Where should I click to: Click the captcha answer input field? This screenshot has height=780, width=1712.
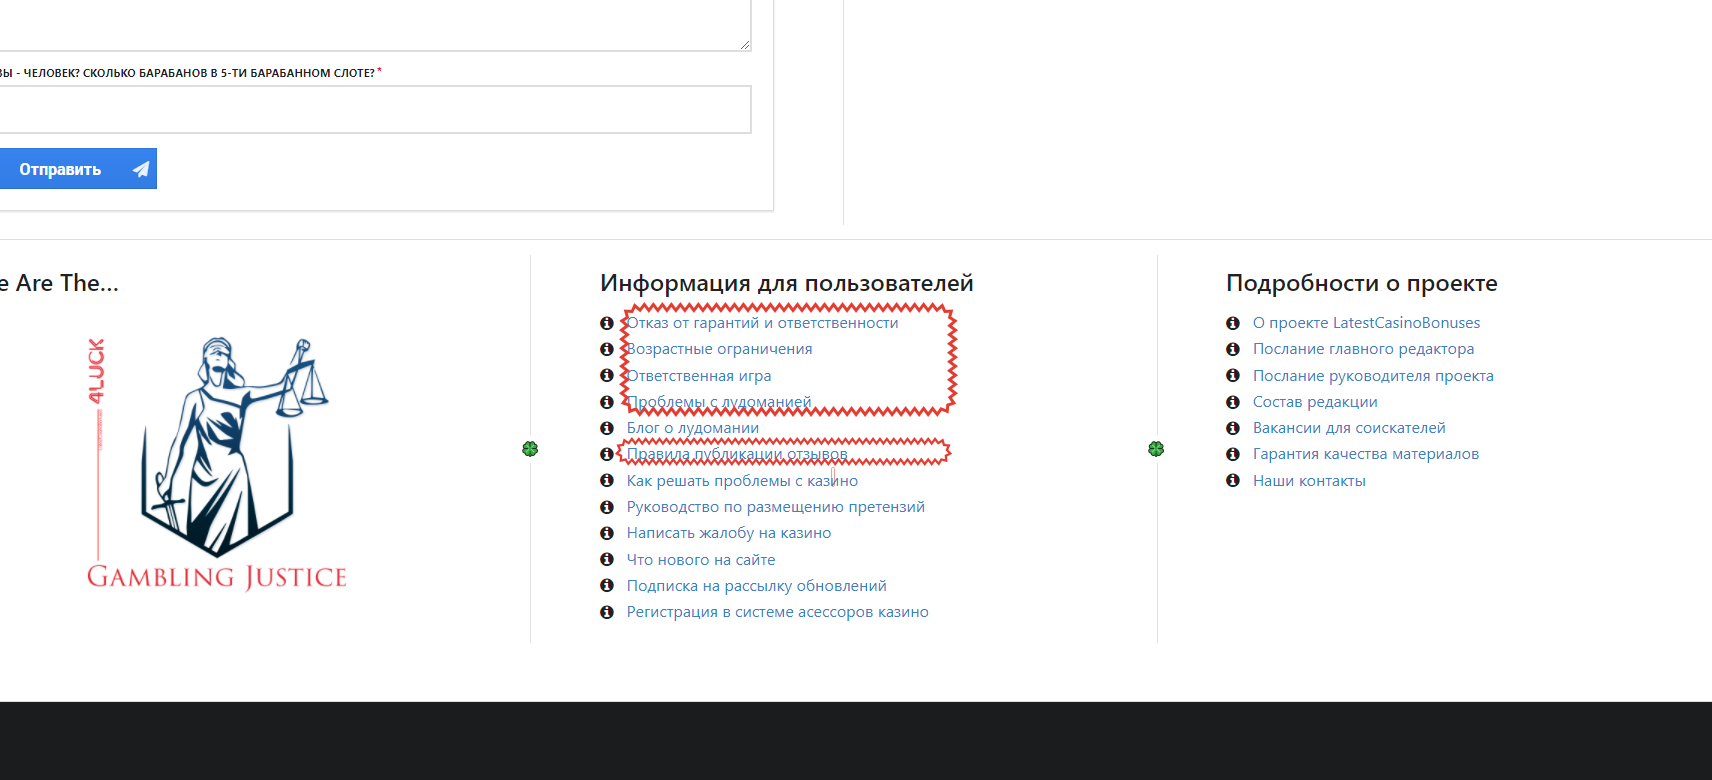pos(374,110)
